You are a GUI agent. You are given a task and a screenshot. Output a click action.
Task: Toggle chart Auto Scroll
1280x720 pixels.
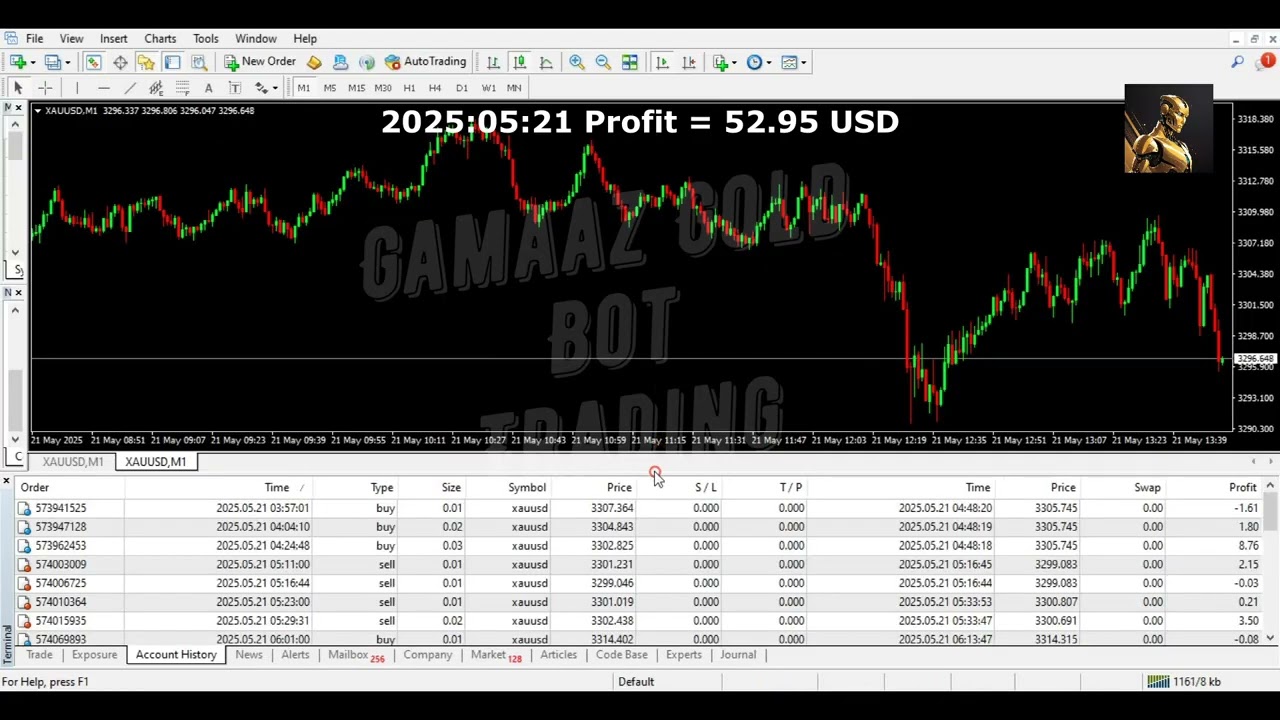point(662,62)
